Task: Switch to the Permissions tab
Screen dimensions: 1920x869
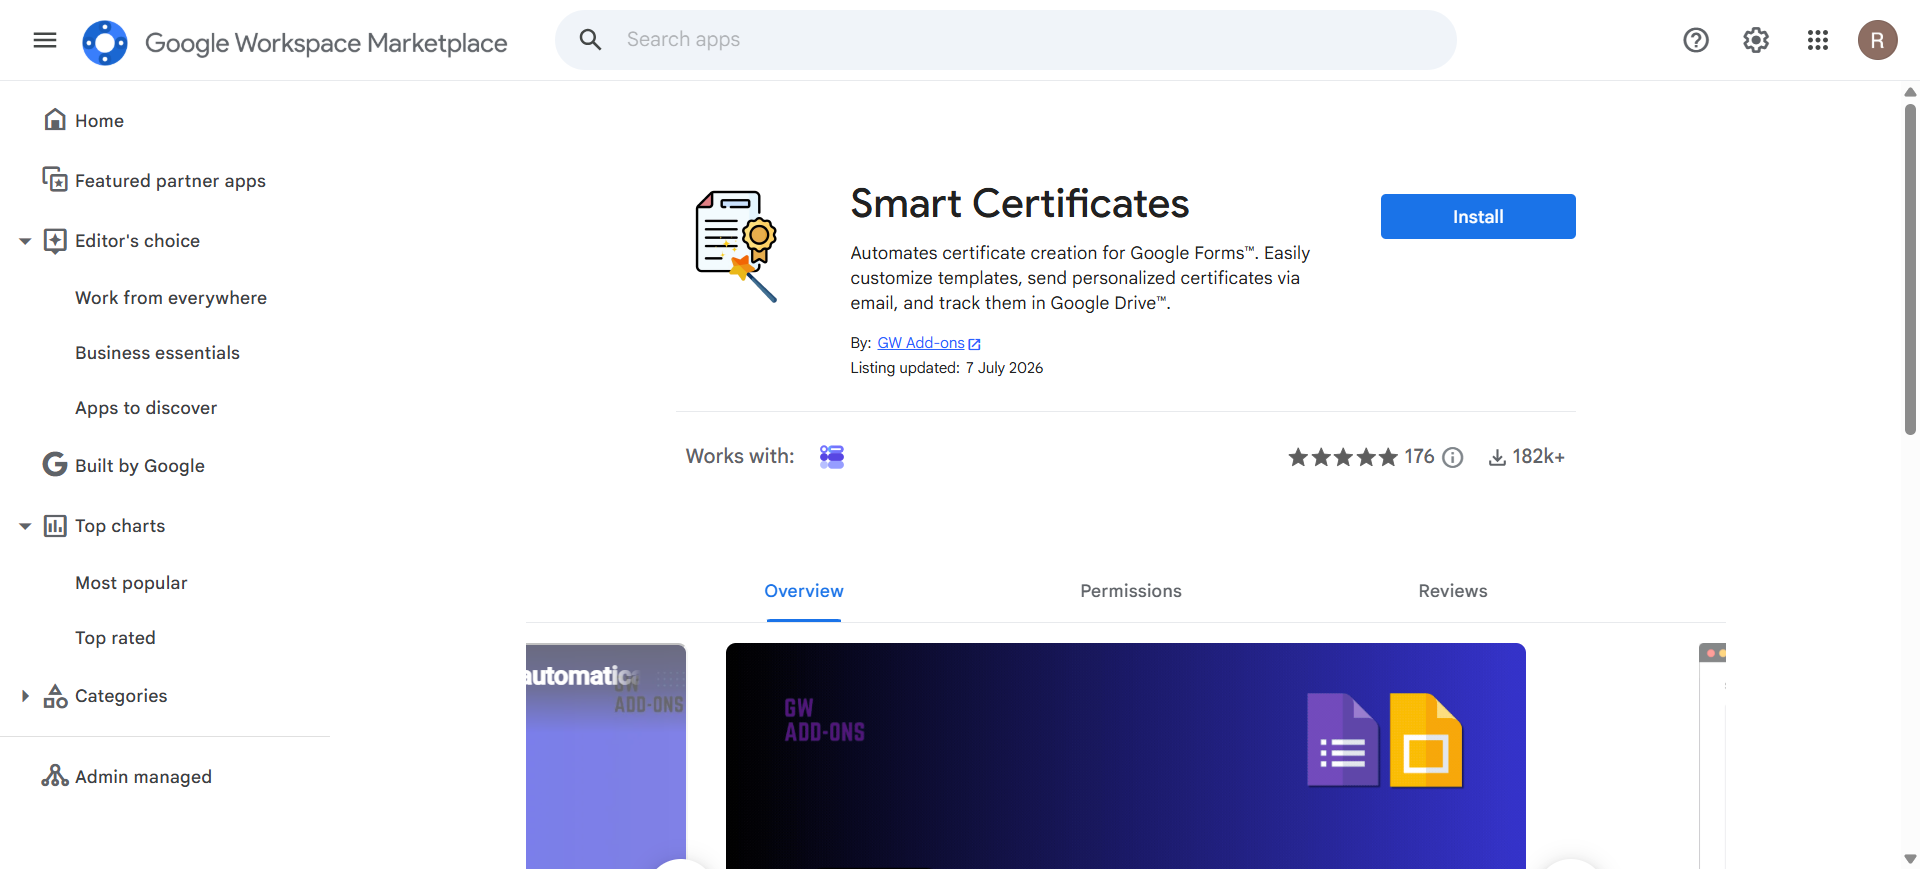Action: click(1131, 591)
